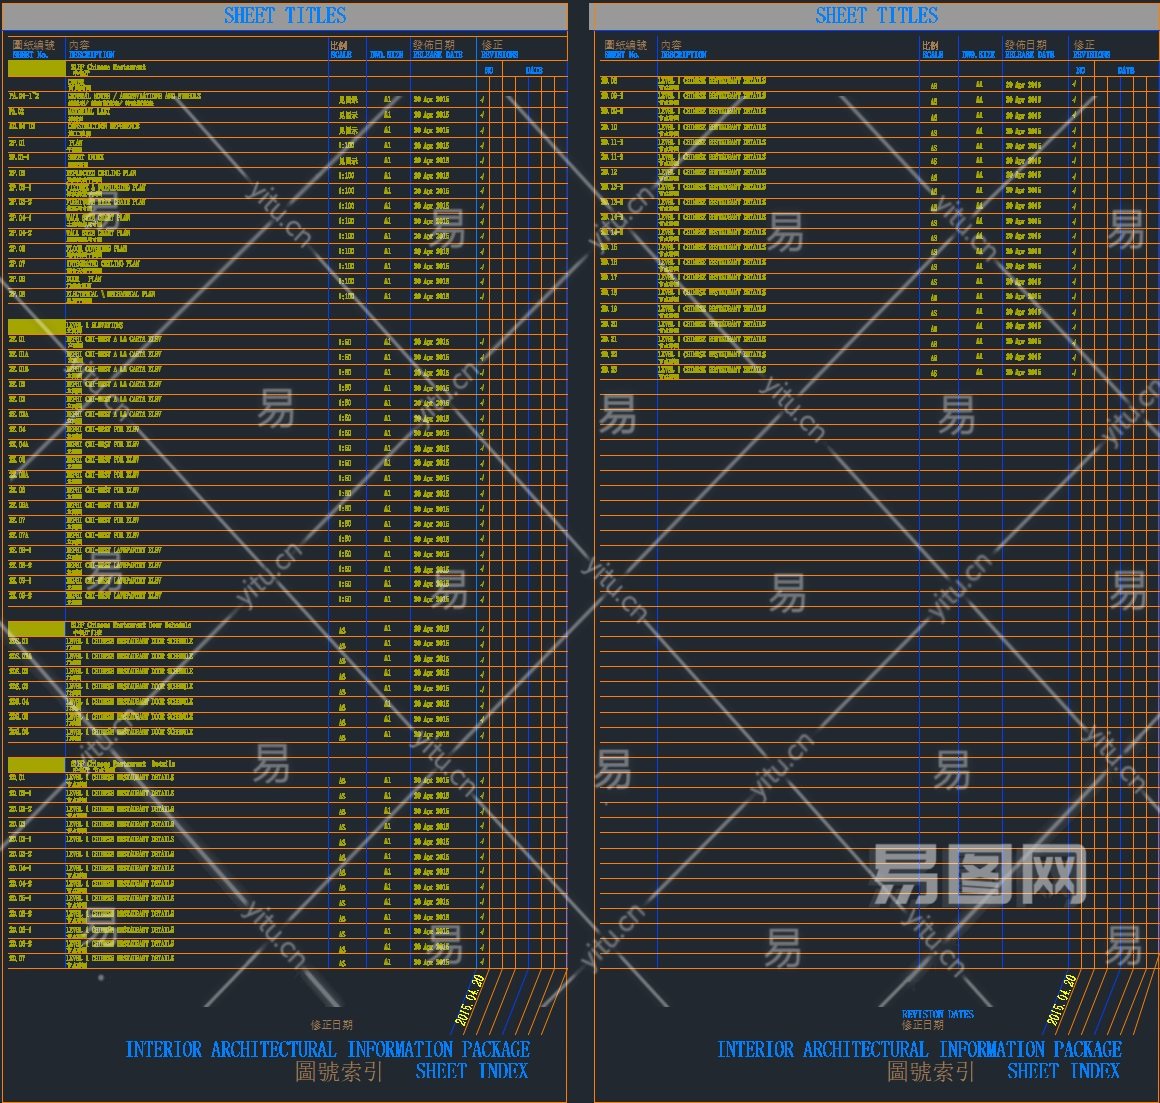The image size is (1160, 1103).
Task: Click the 易图网 watermark logo
Action: [x=978, y=875]
